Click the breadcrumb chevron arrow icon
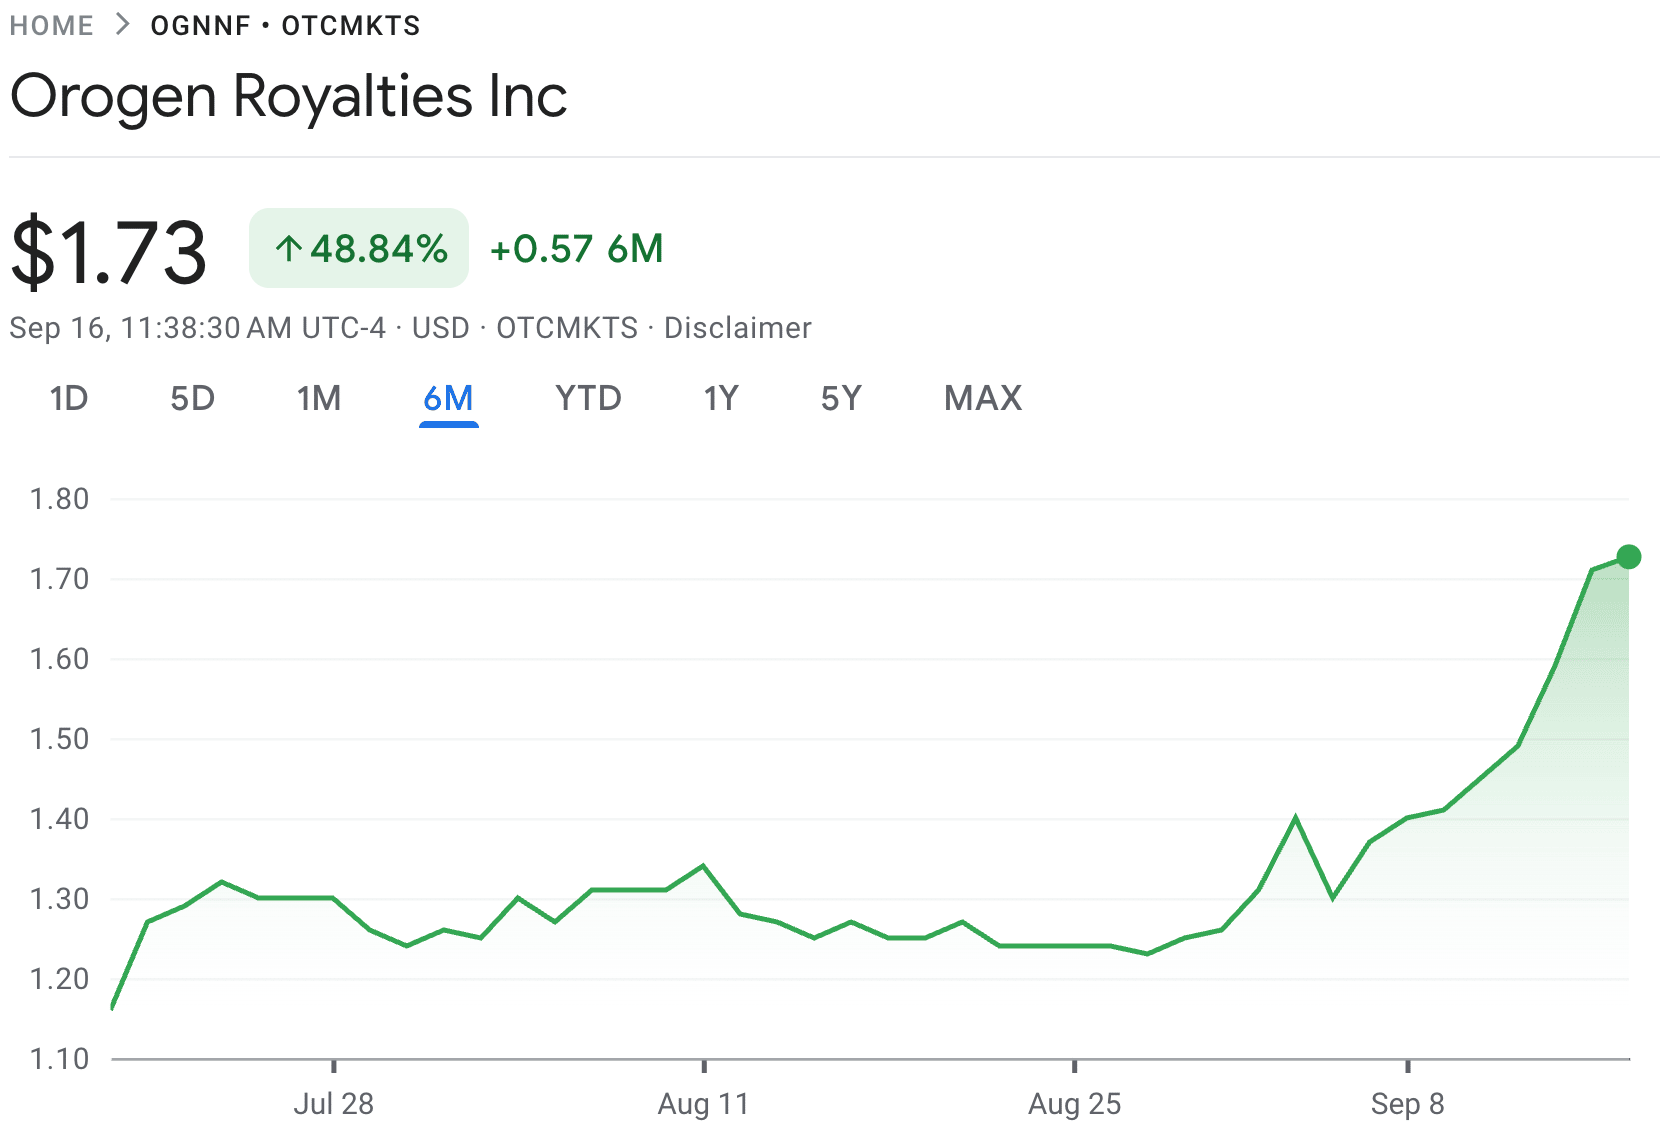The height and width of the screenshot is (1132, 1660). tap(122, 25)
